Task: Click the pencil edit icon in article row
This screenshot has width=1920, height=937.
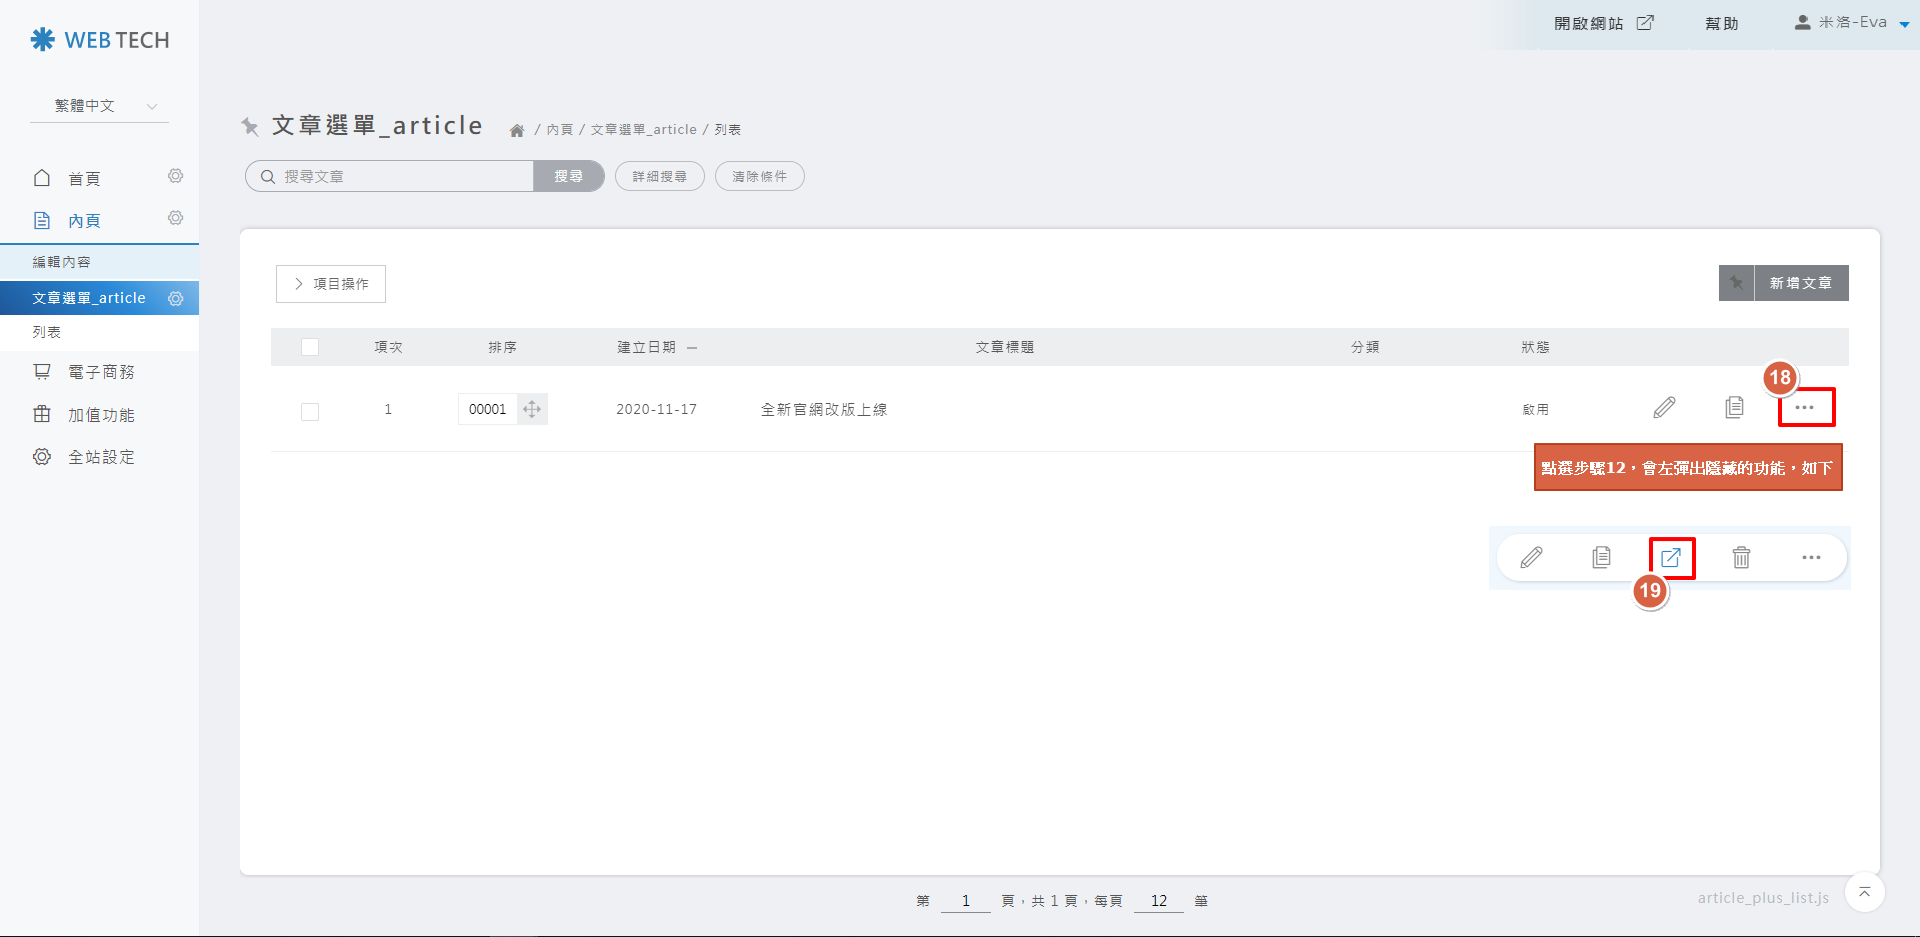Action: pos(1664,408)
